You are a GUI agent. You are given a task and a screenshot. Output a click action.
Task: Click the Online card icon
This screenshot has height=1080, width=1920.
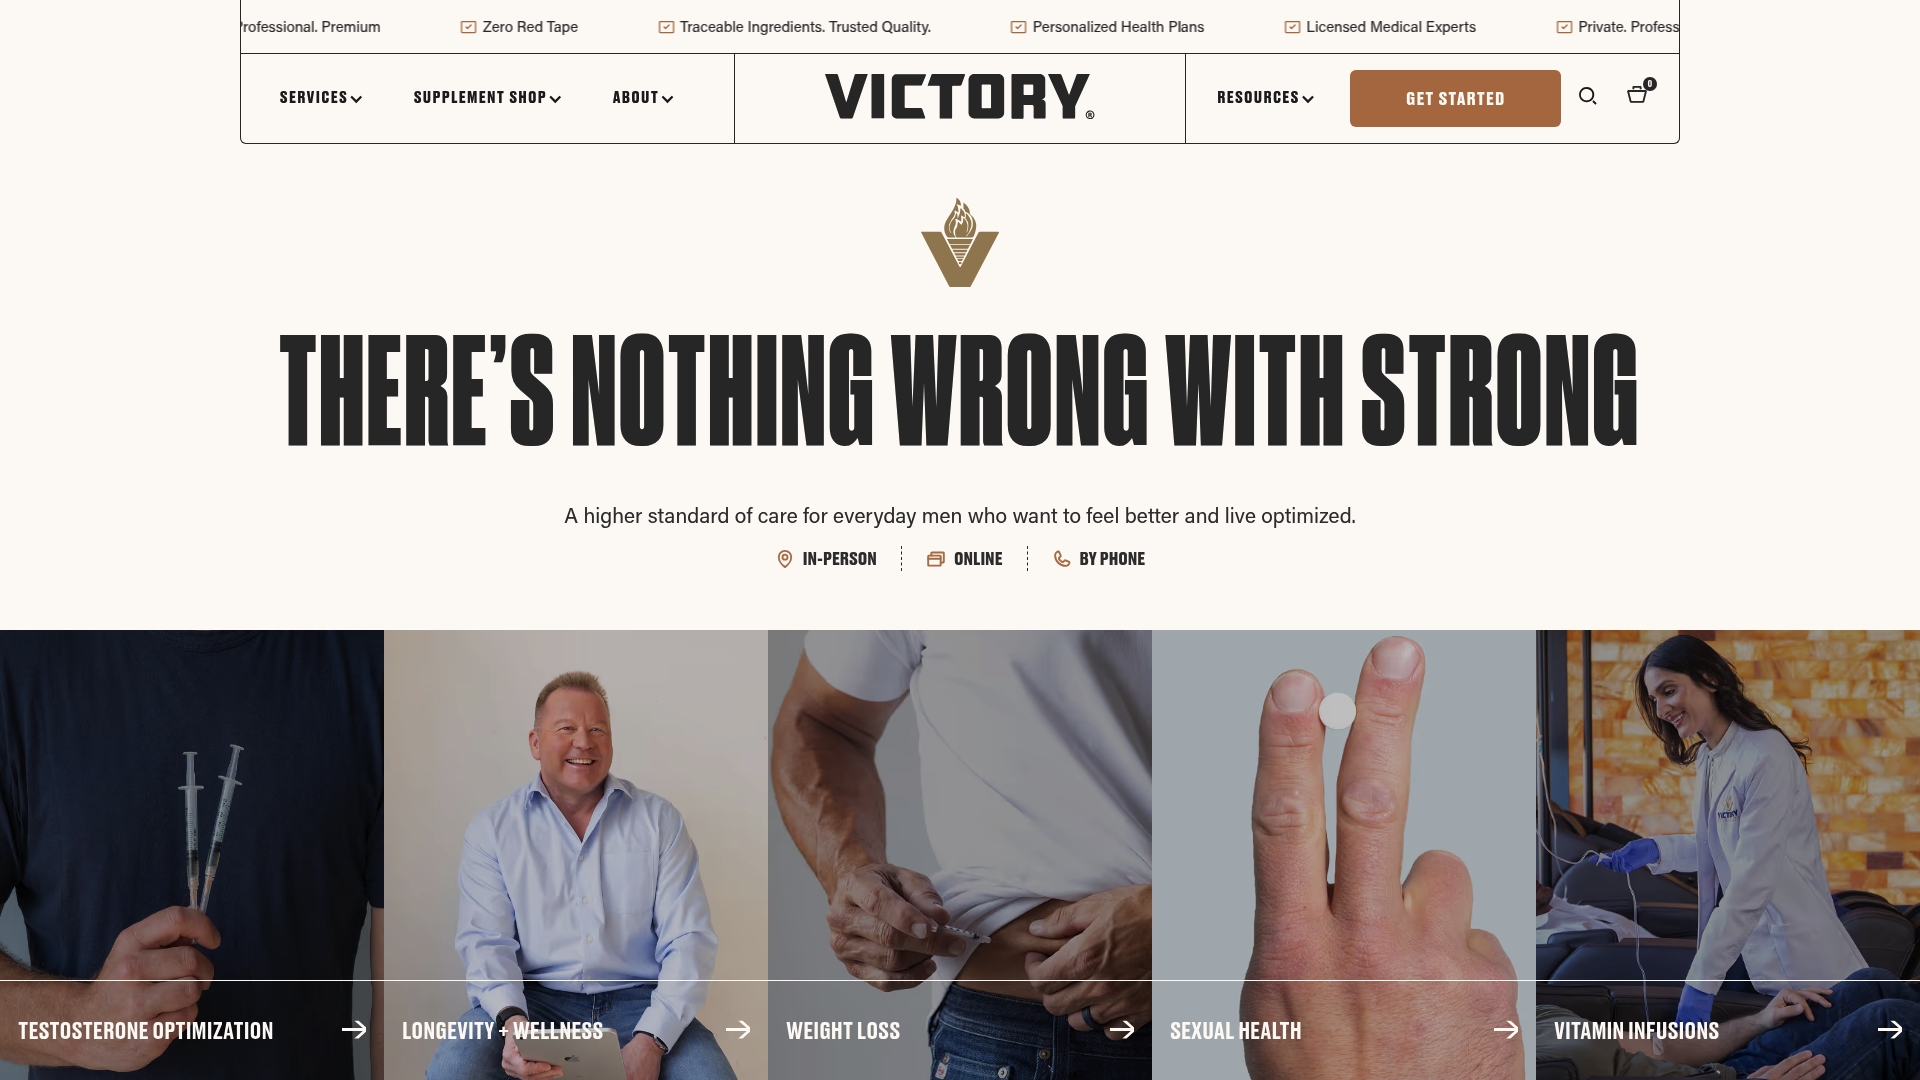tap(935, 559)
